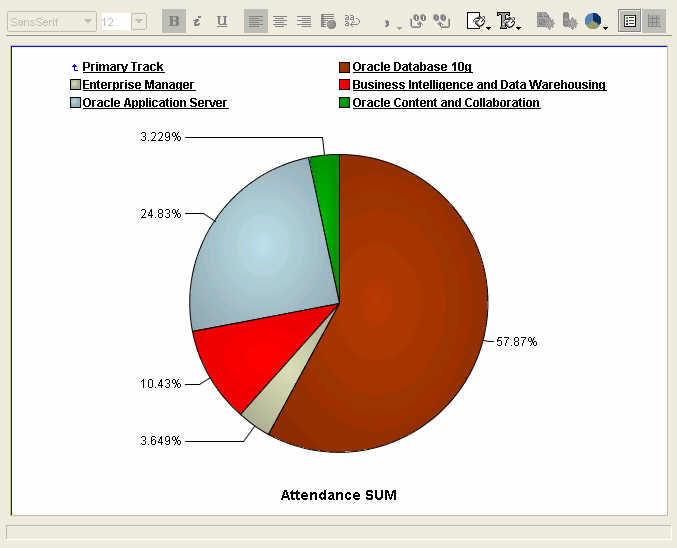Click the number format icon beside alignment
This screenshot has height=548, width=677.
328,21
